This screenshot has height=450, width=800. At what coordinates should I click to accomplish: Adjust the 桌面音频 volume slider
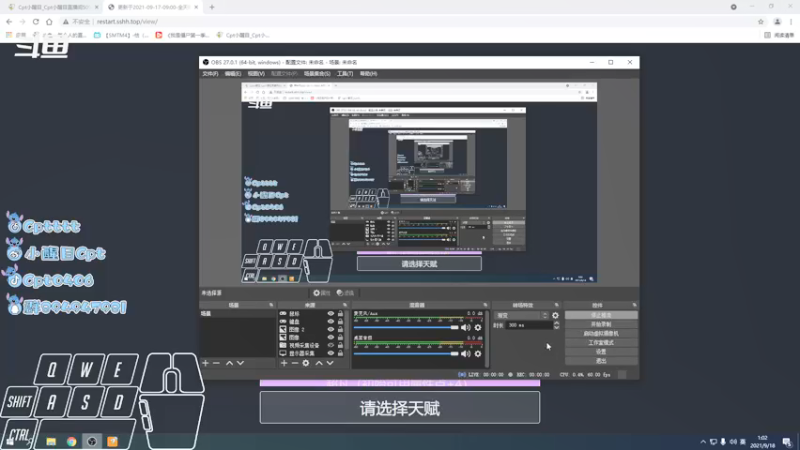point(406,354)
